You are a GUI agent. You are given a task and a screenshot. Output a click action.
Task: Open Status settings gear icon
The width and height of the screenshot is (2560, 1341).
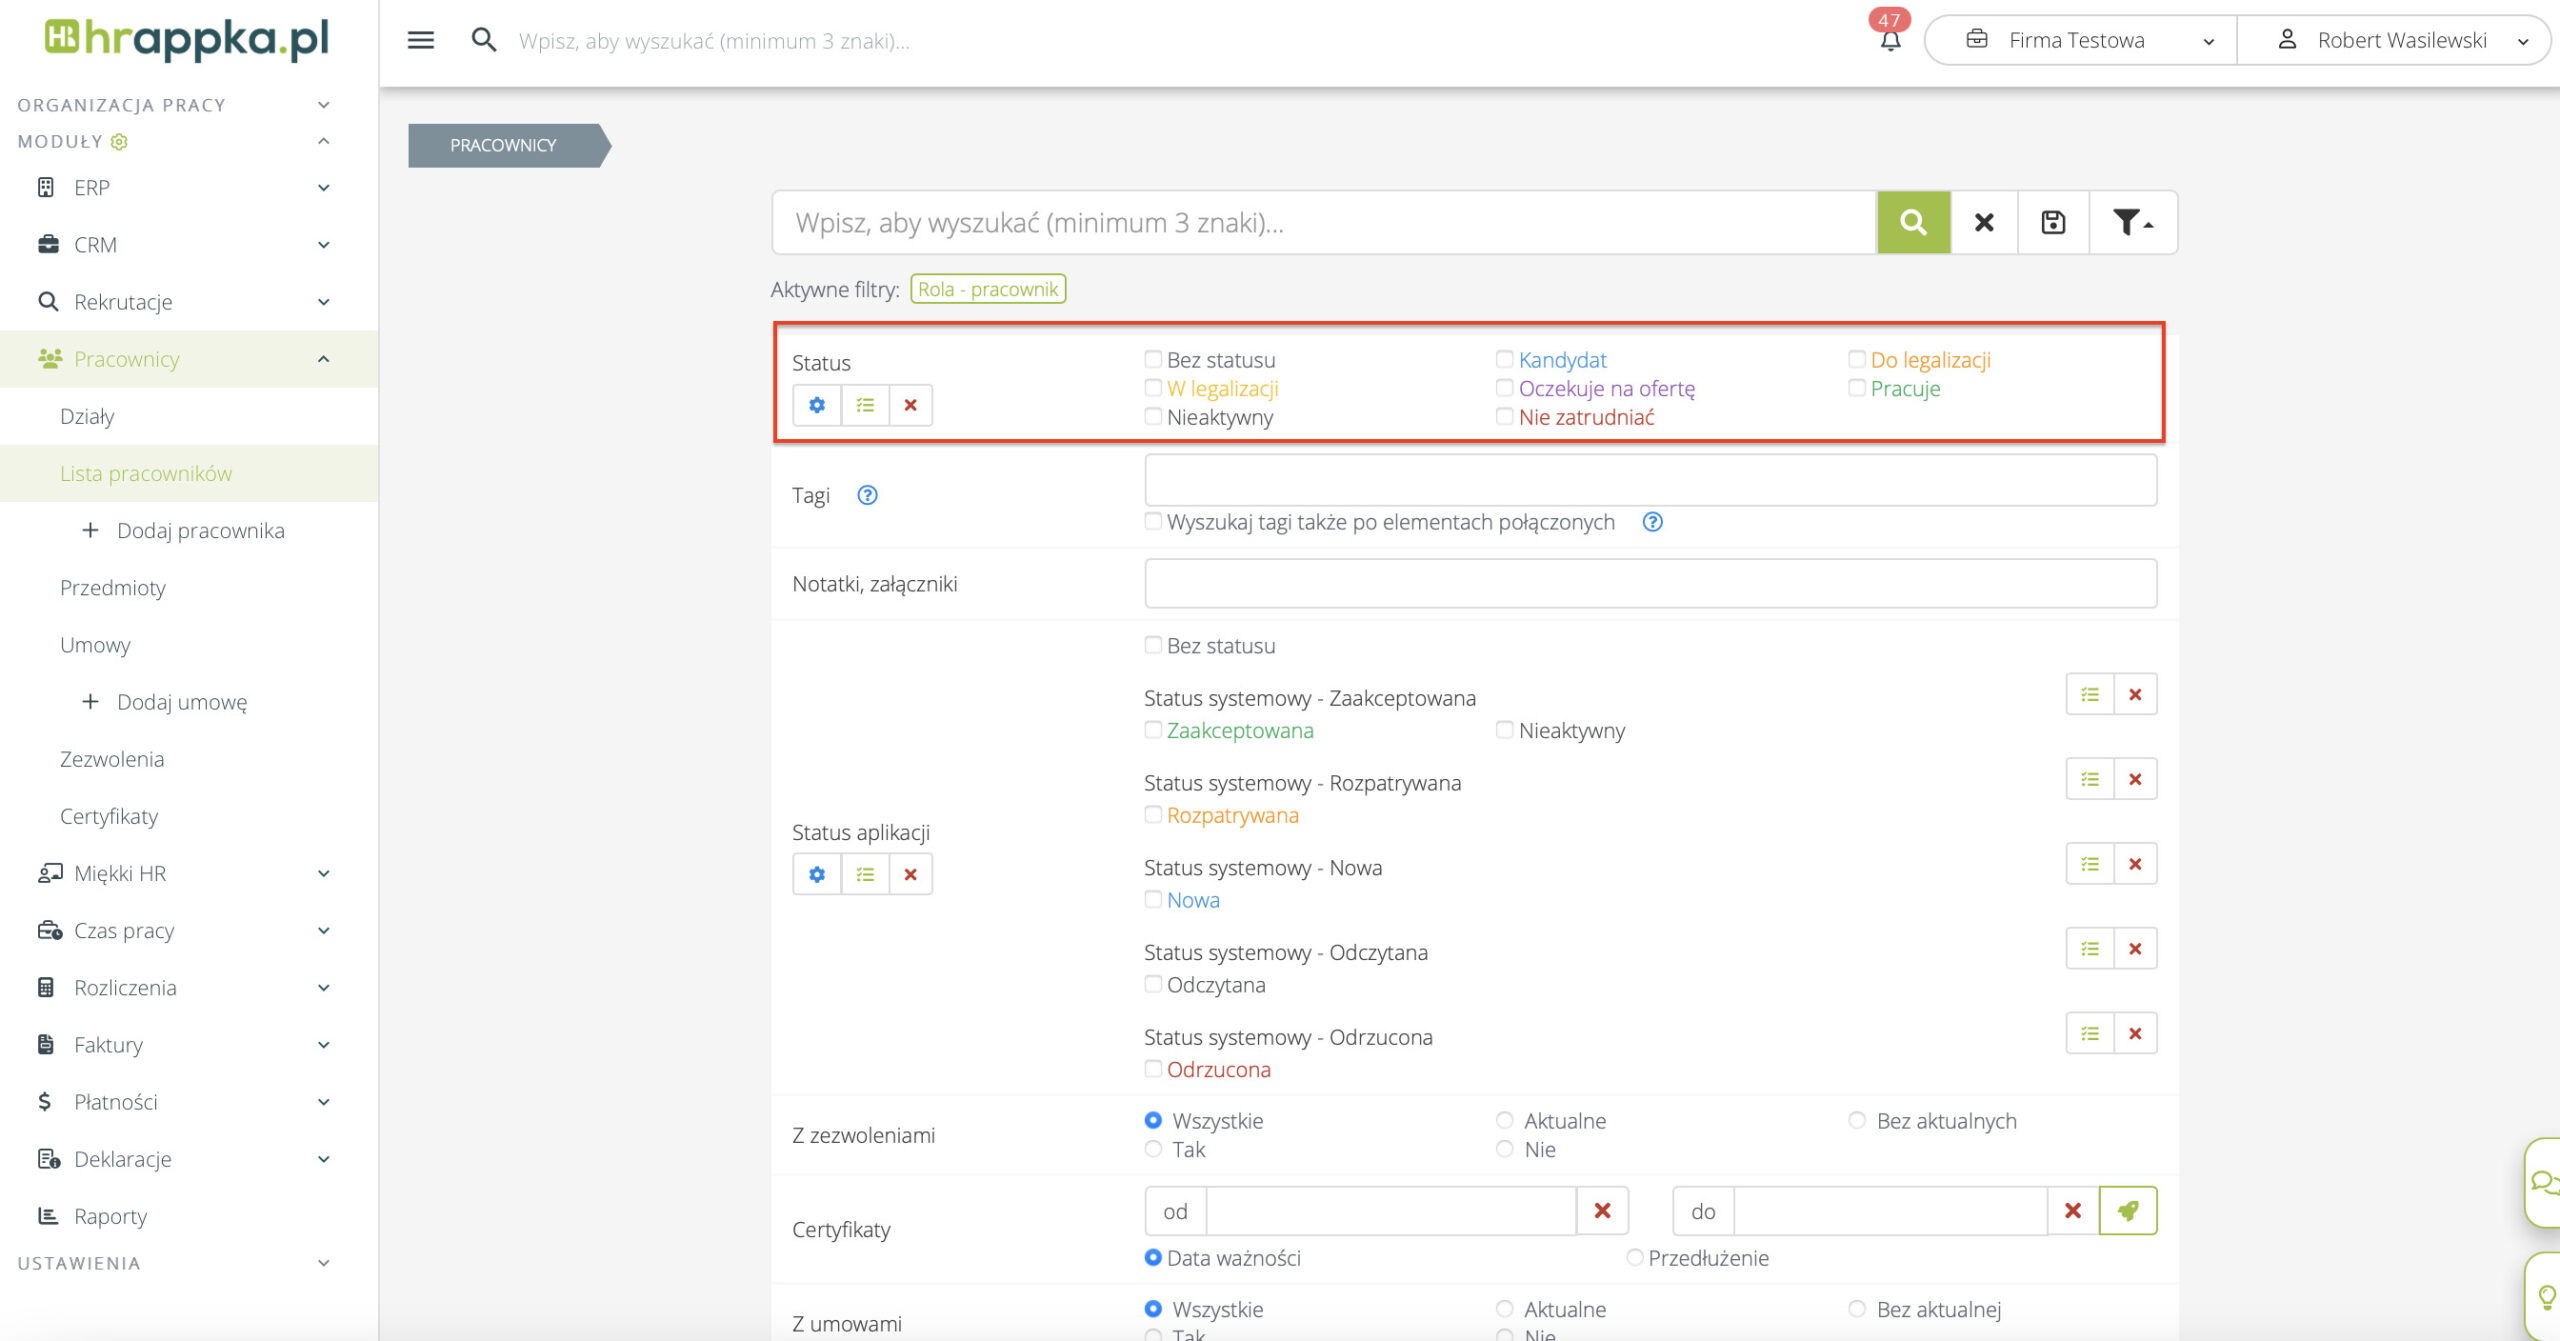click(x=817, y=405)
